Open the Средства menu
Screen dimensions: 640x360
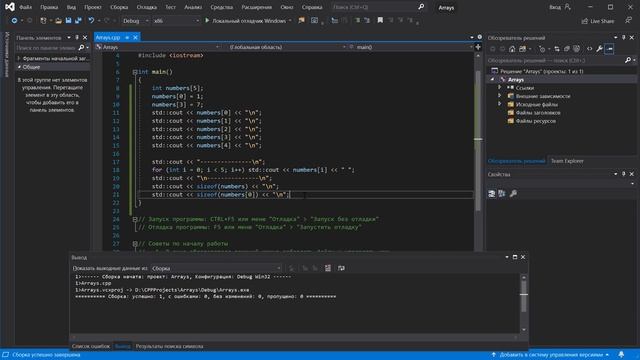[222, 7]
